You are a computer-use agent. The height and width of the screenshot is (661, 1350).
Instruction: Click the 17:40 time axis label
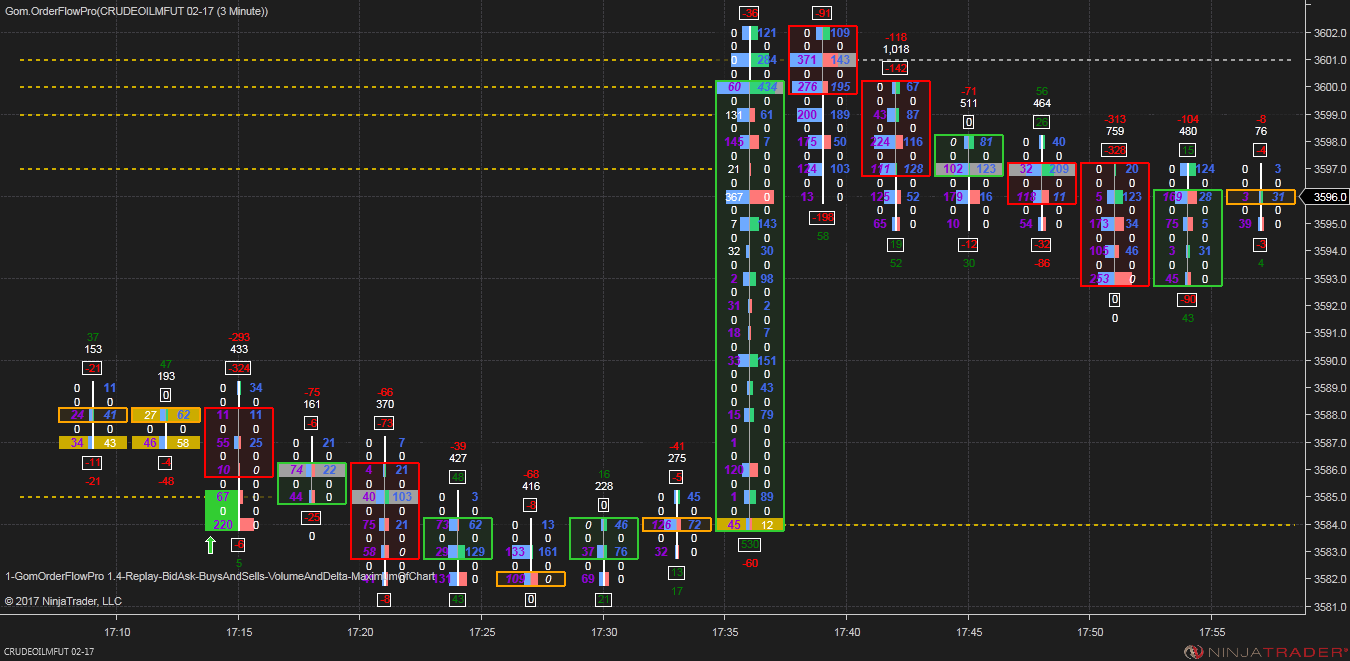tap(847, 633)
